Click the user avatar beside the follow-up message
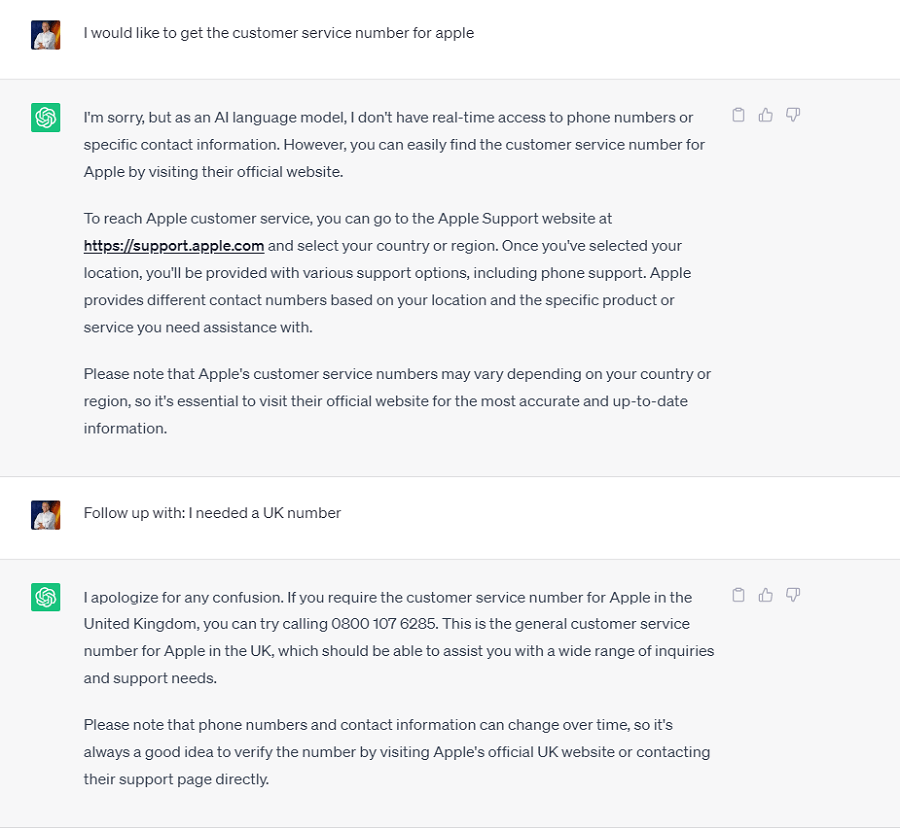The width and height of the screenshot is (900, 829). tap(46, 514)
